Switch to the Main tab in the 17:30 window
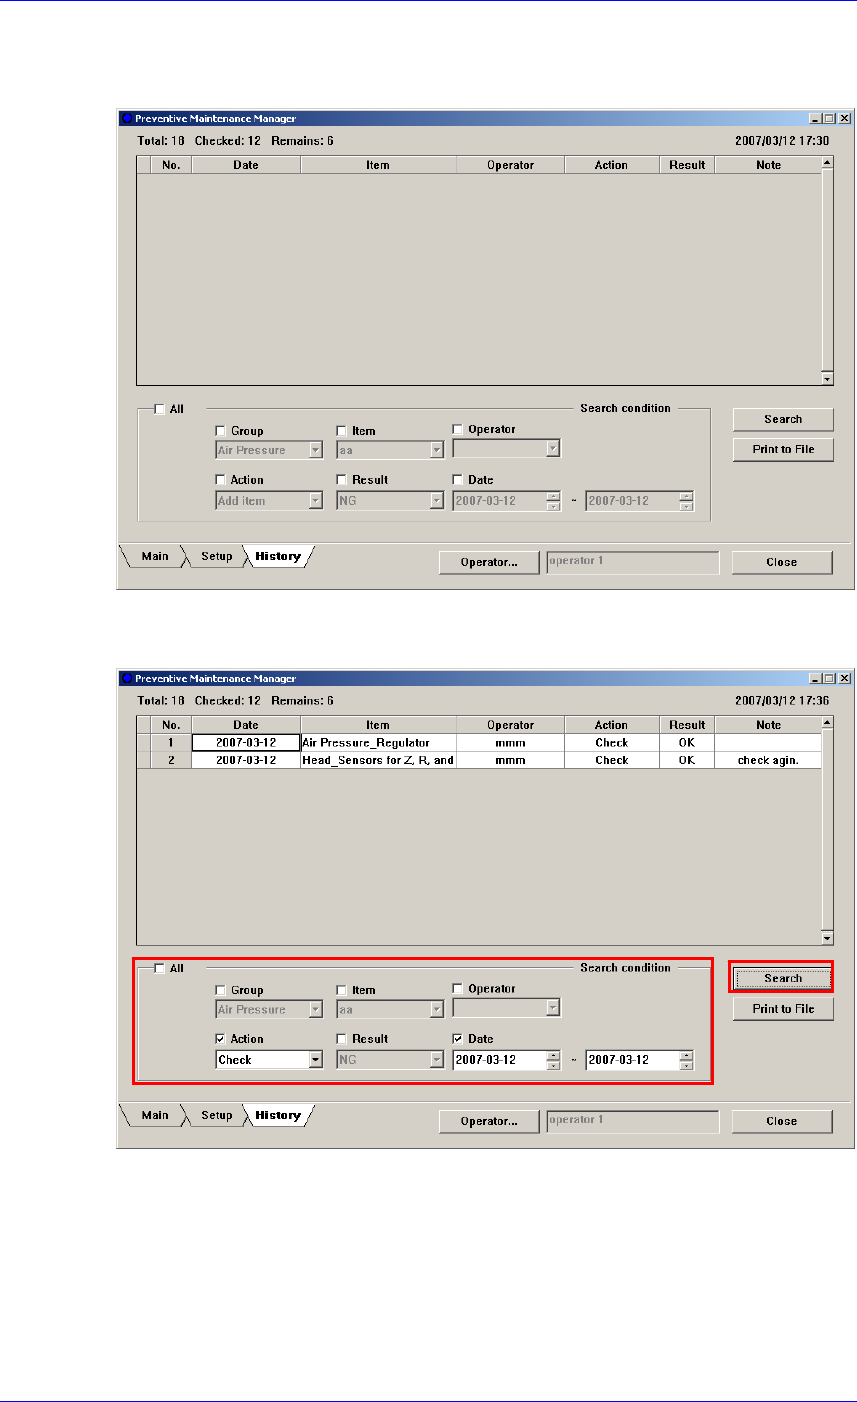This screenshot has height=1402, width=857. (x=154, y=556)
